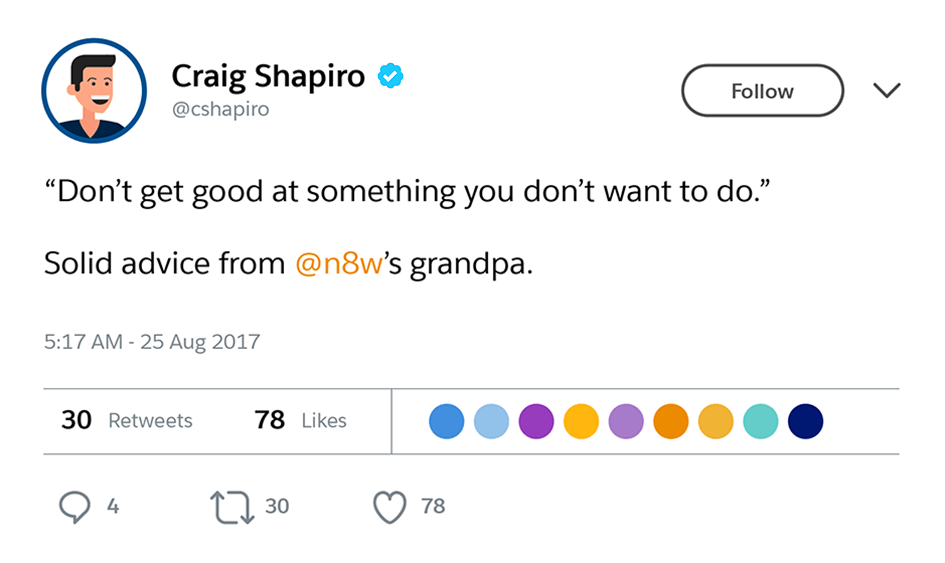The height and width of the screenshot is (563, 945).
Task: Open Craig Shapiro's profile avatar
Action: (94, 91)
